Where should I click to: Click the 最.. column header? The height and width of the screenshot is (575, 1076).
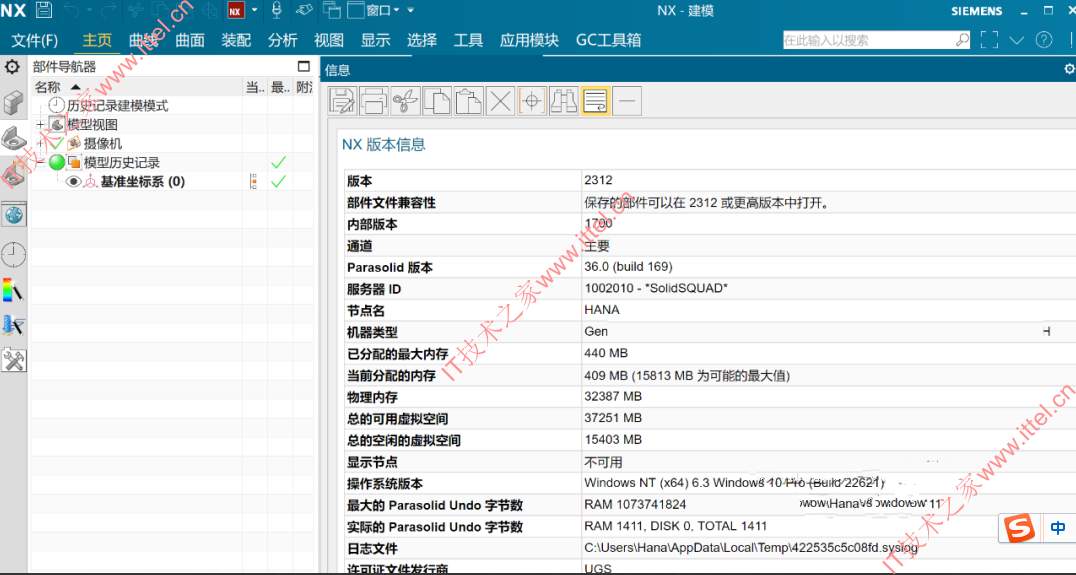pos(280,87)
